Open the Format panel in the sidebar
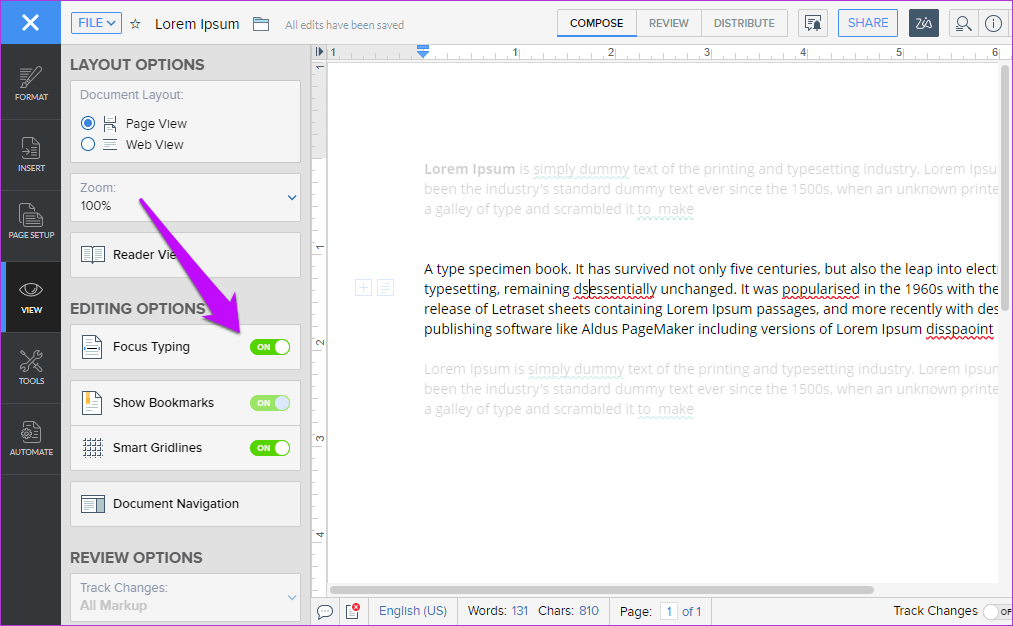 pos(31,84)
